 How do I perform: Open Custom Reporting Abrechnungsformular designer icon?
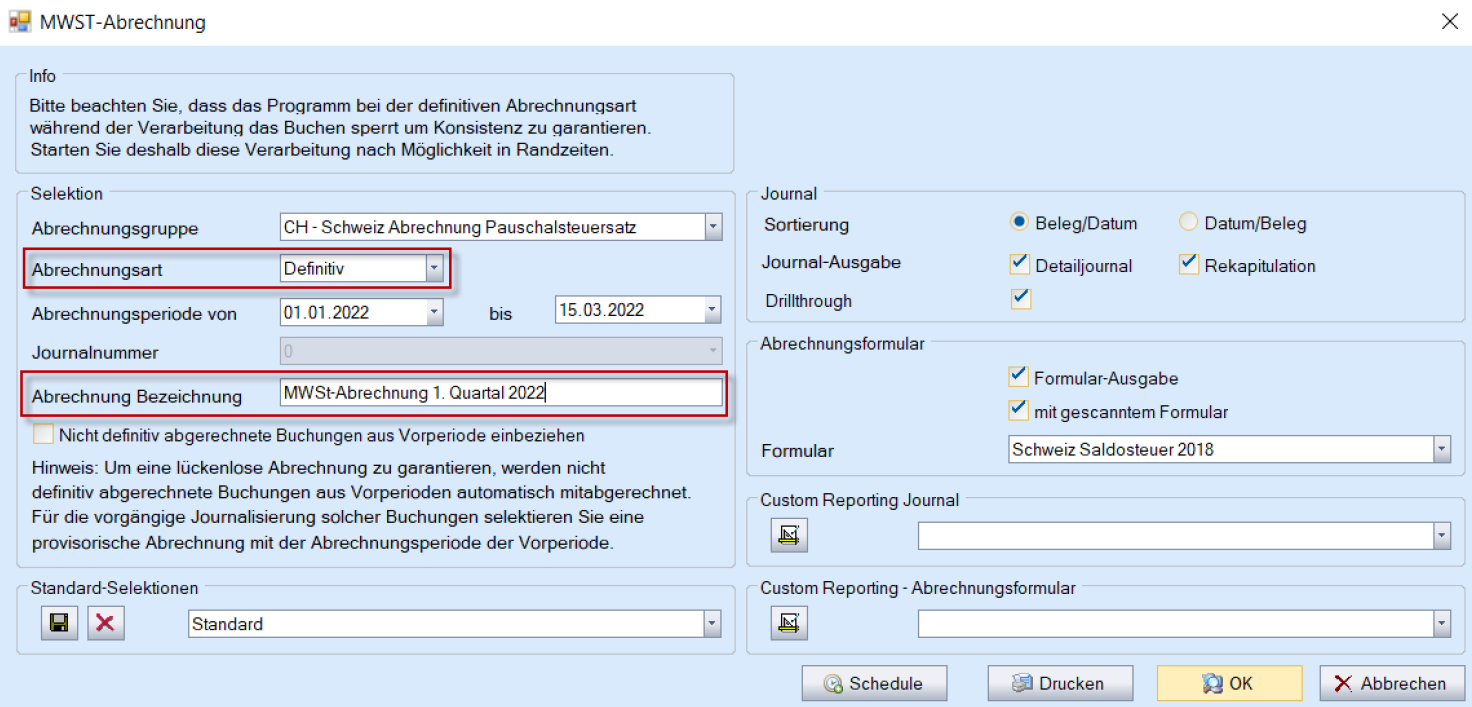coord(788,624)
